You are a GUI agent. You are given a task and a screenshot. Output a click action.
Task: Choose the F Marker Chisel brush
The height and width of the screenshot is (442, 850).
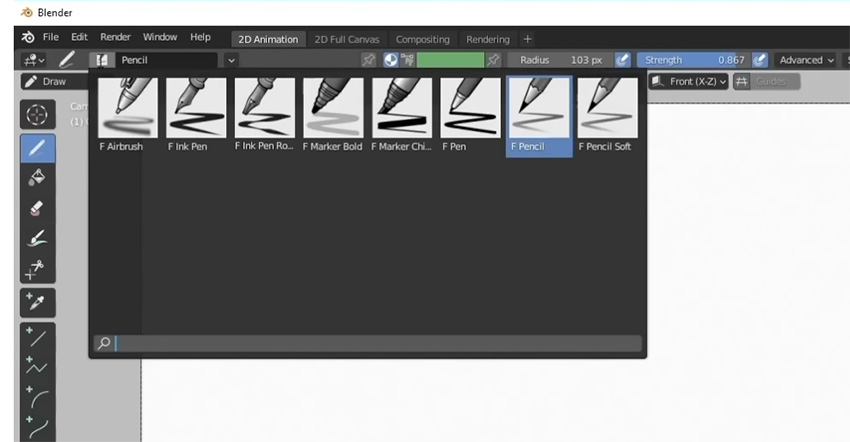[x=402, y=115]
